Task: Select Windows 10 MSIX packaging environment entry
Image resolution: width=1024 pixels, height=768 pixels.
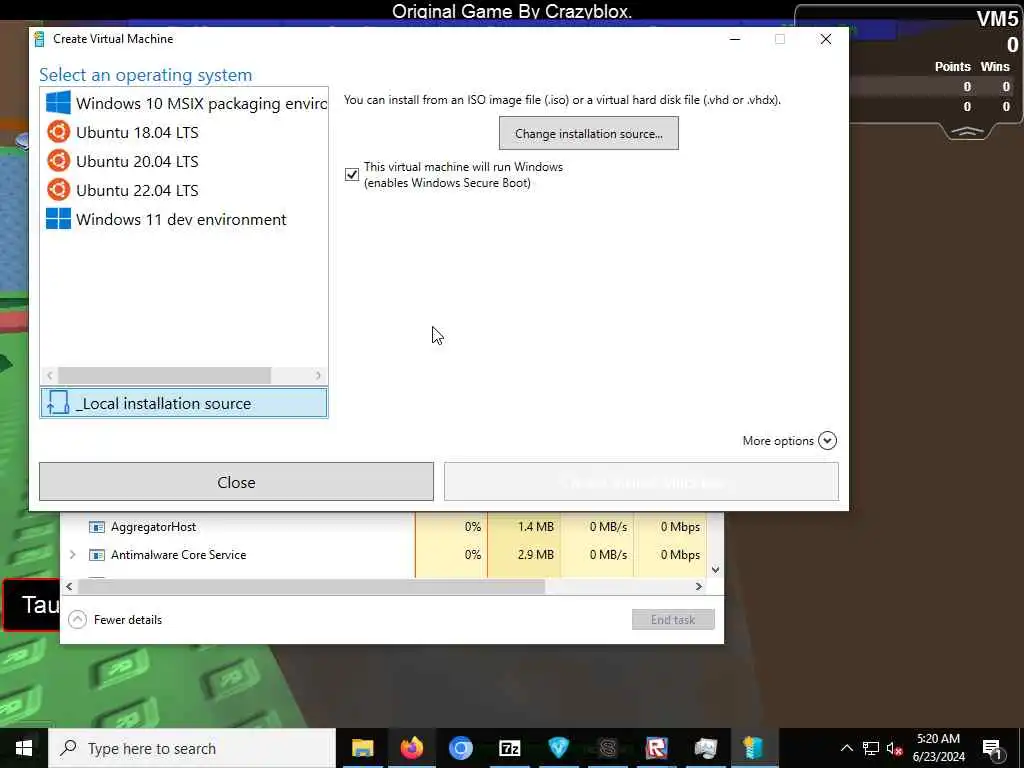Action: [184, 103]
